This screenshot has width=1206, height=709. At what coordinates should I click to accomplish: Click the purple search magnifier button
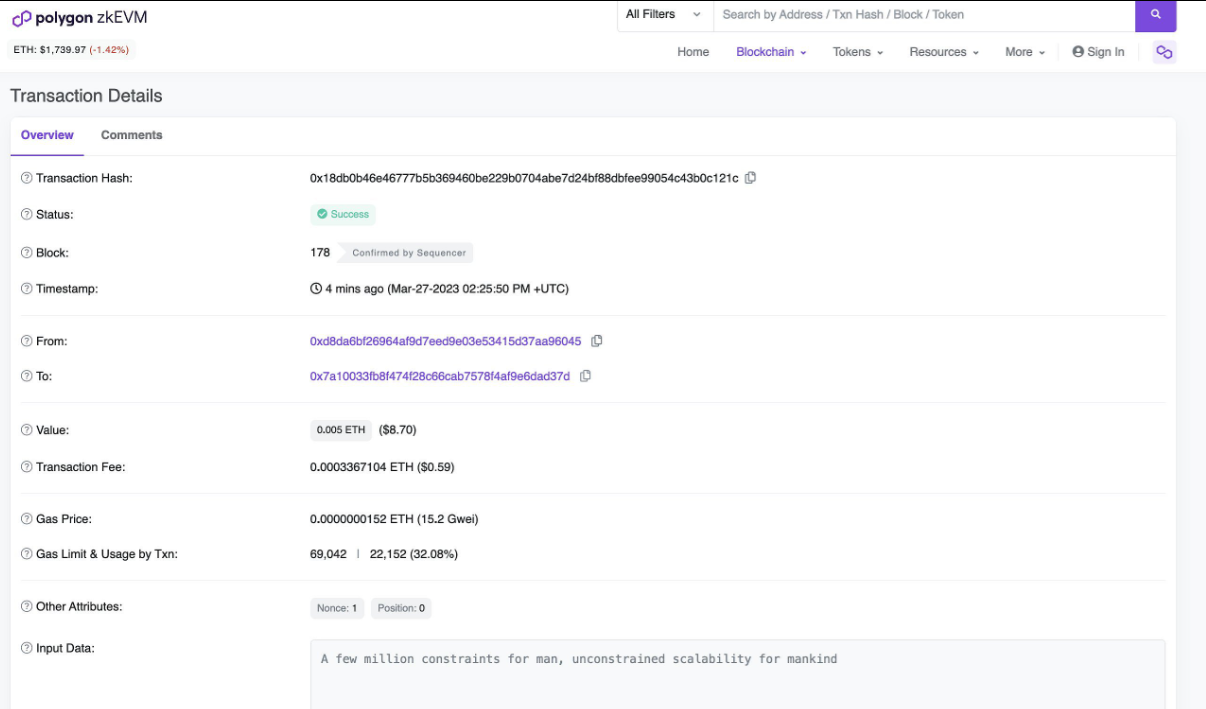(x=1155, y=15)
